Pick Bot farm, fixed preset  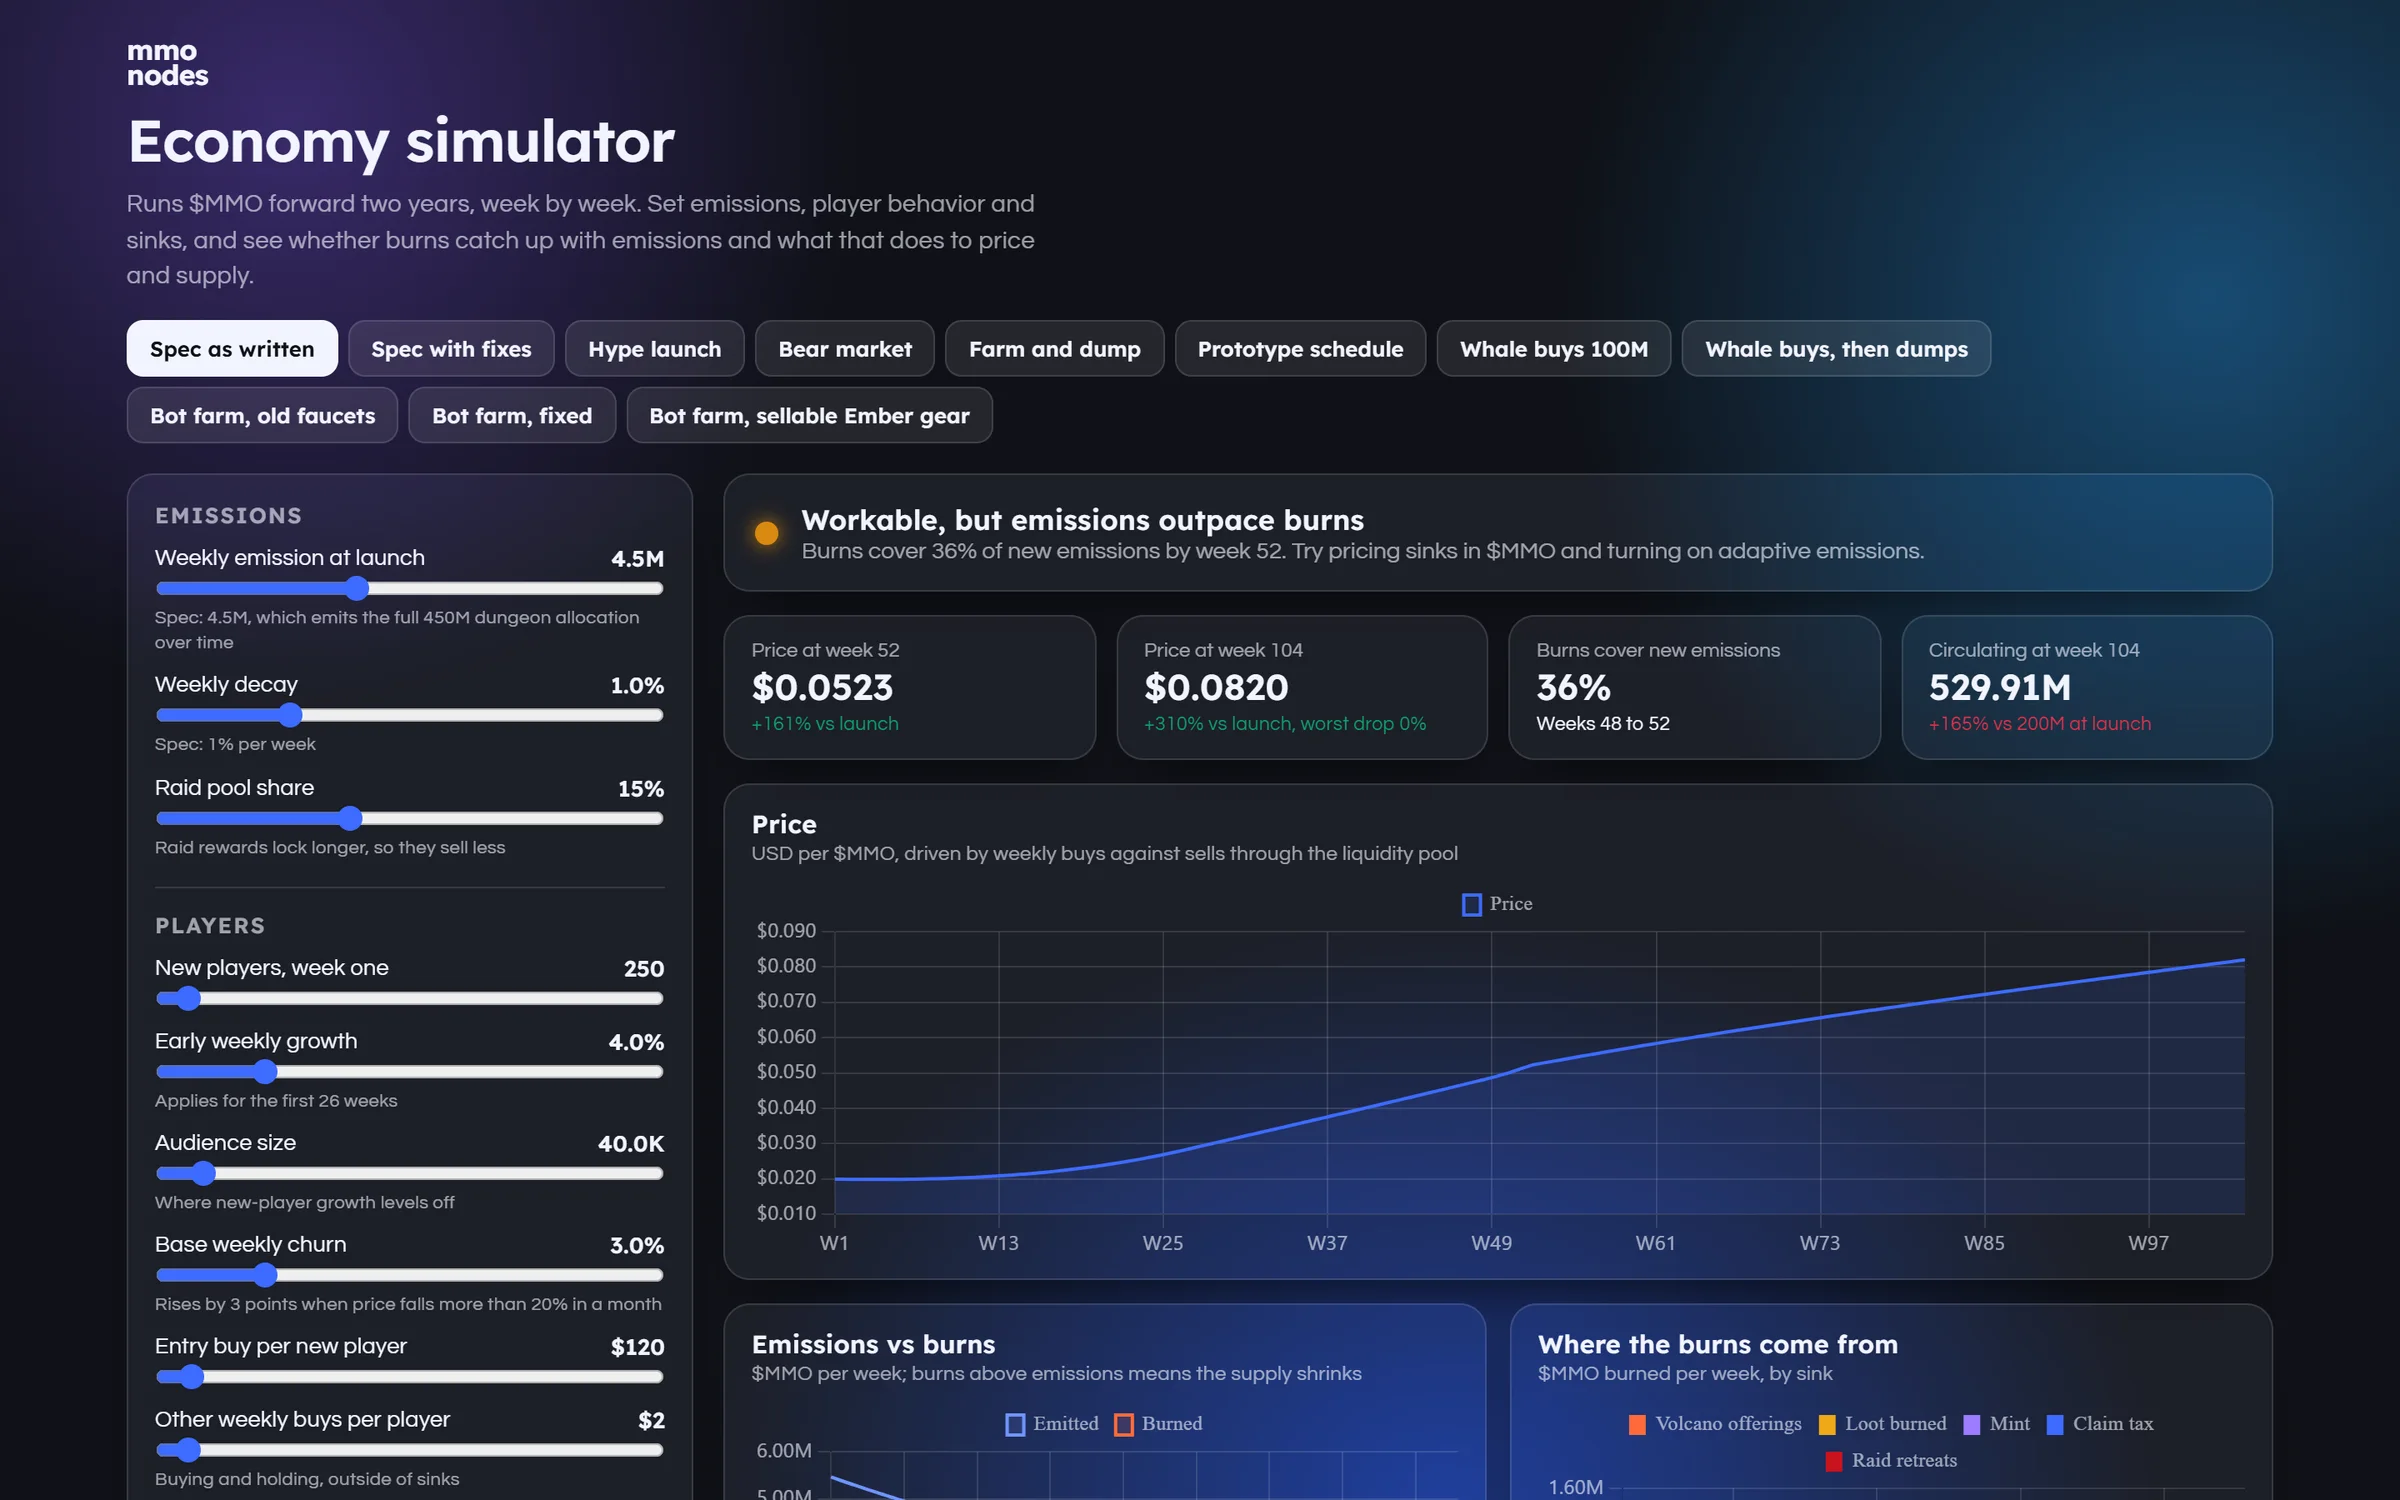click(512, 415)
